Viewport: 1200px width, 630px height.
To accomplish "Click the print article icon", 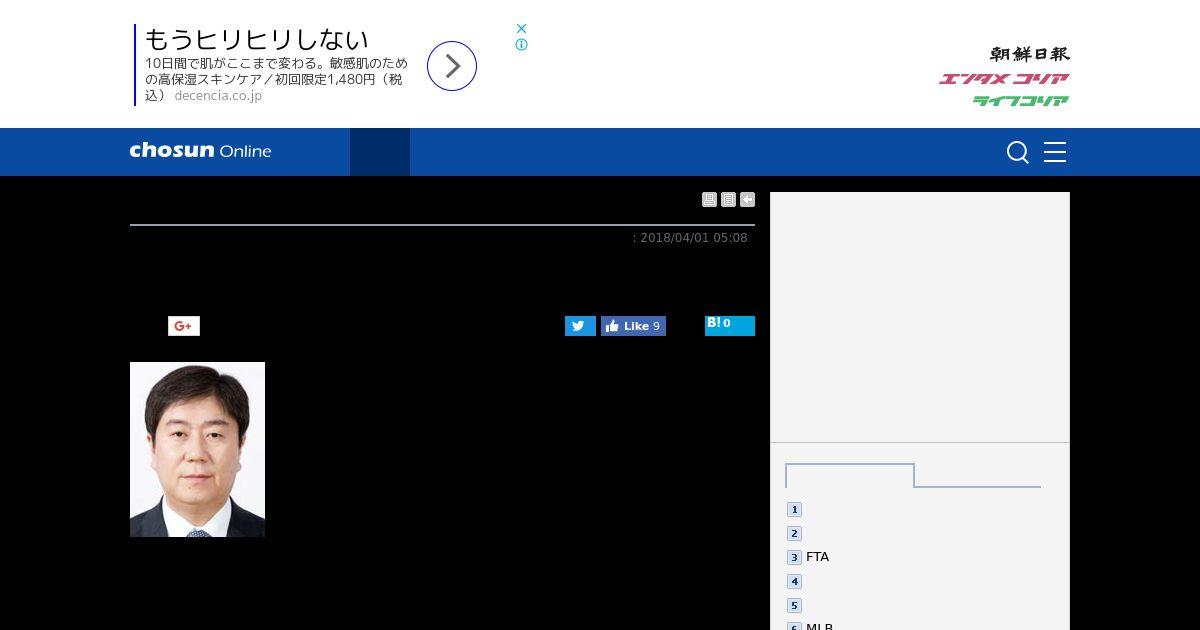I will 709,200.
